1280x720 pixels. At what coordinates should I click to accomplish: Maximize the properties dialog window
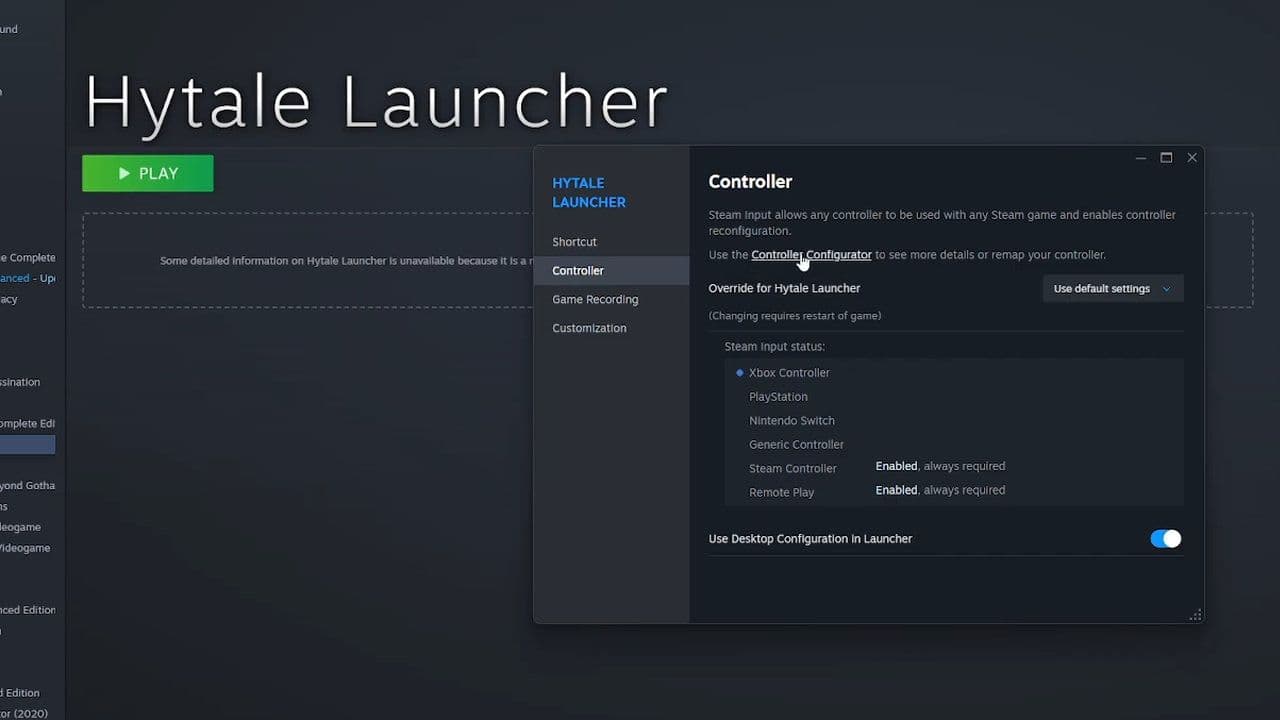(x=1166, y=158)
